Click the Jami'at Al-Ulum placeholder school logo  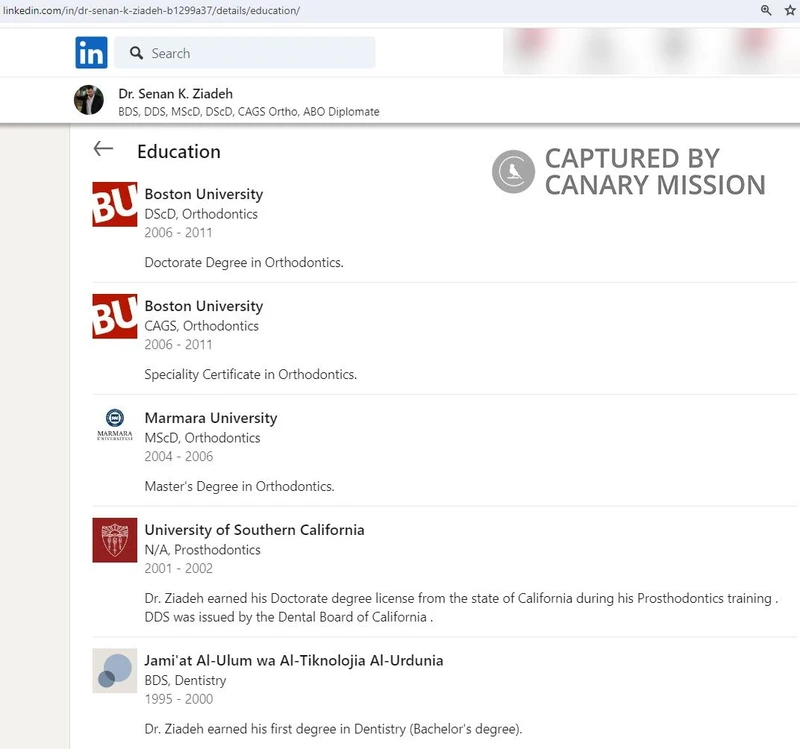(114, 672)
